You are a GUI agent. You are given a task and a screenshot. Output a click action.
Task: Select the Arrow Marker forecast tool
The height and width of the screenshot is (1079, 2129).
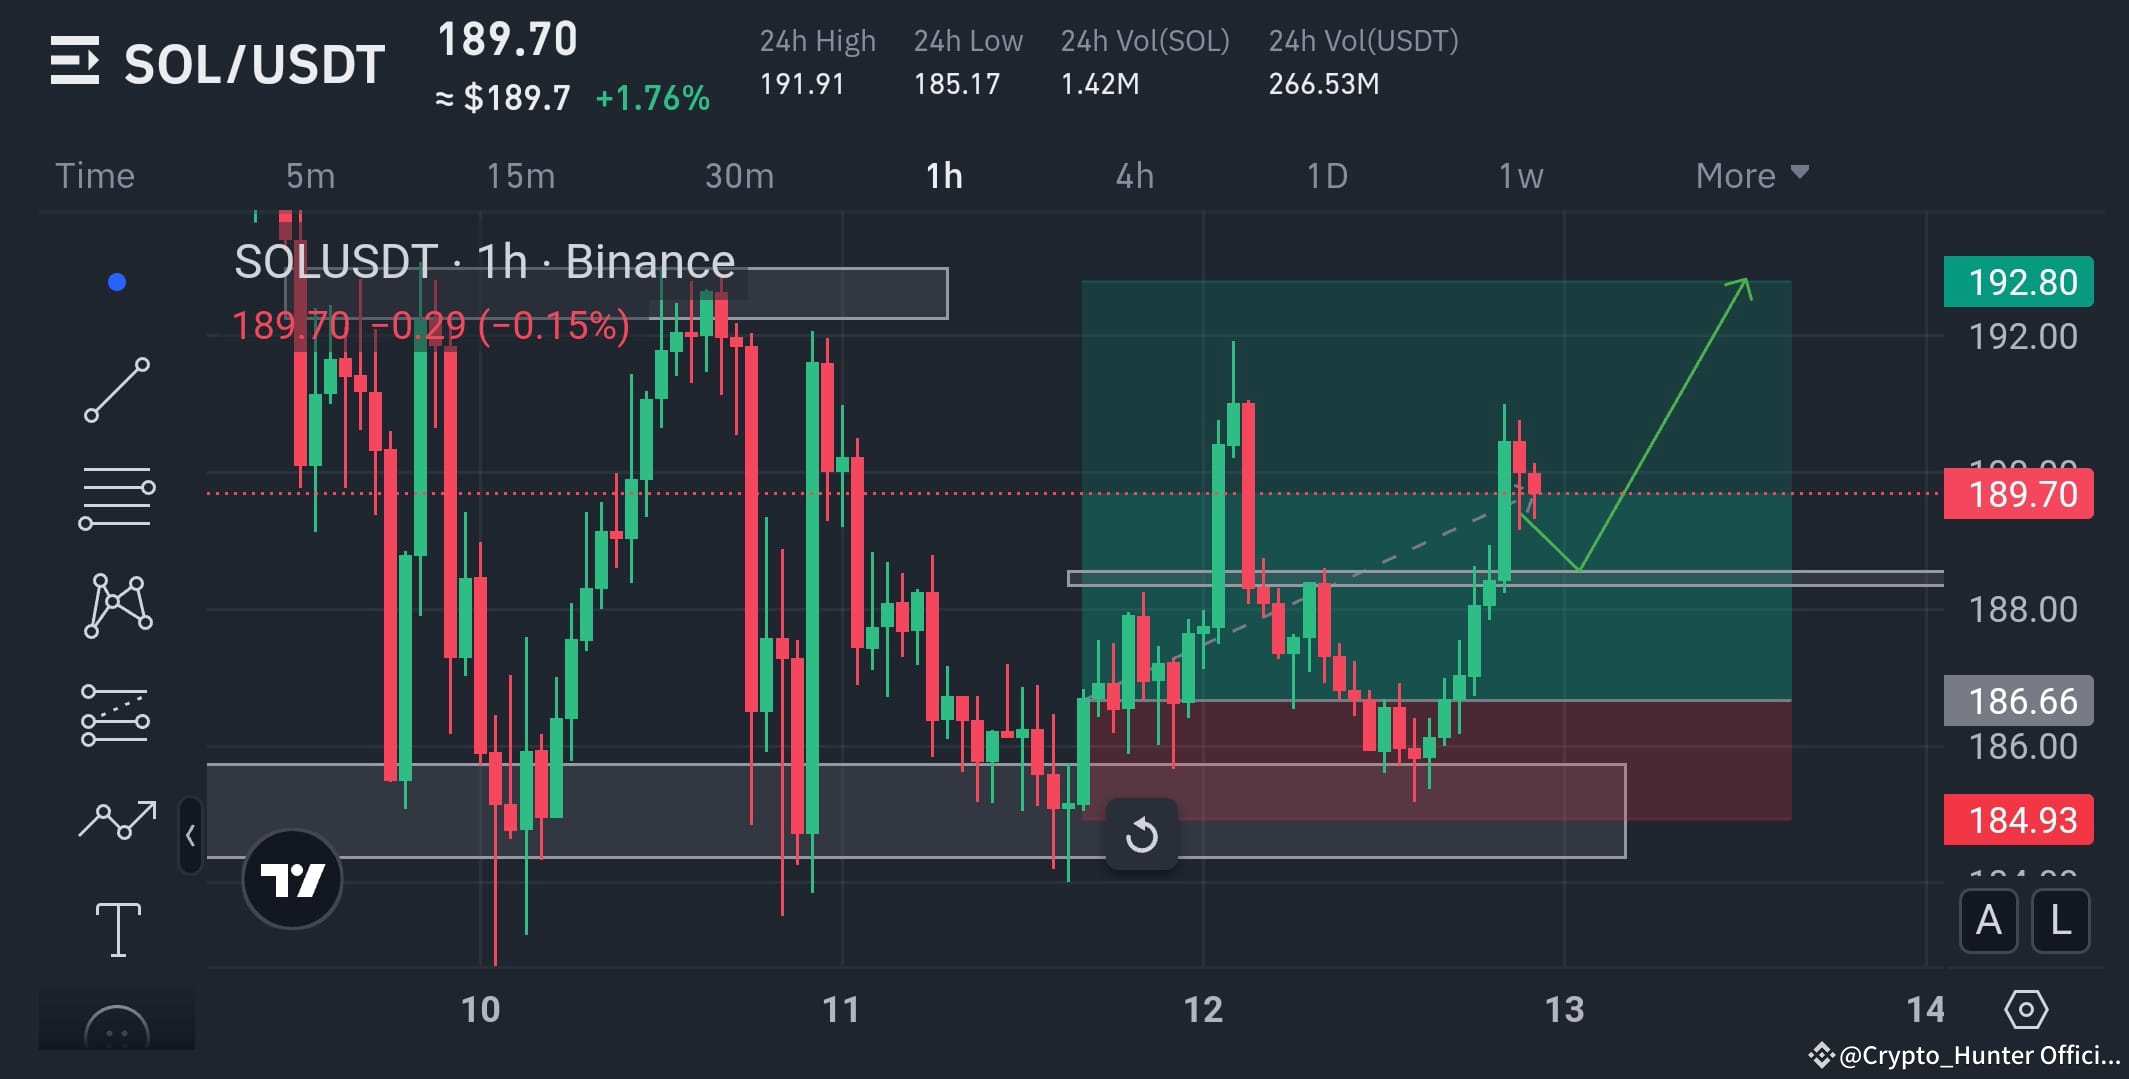[x=117, y=819]
